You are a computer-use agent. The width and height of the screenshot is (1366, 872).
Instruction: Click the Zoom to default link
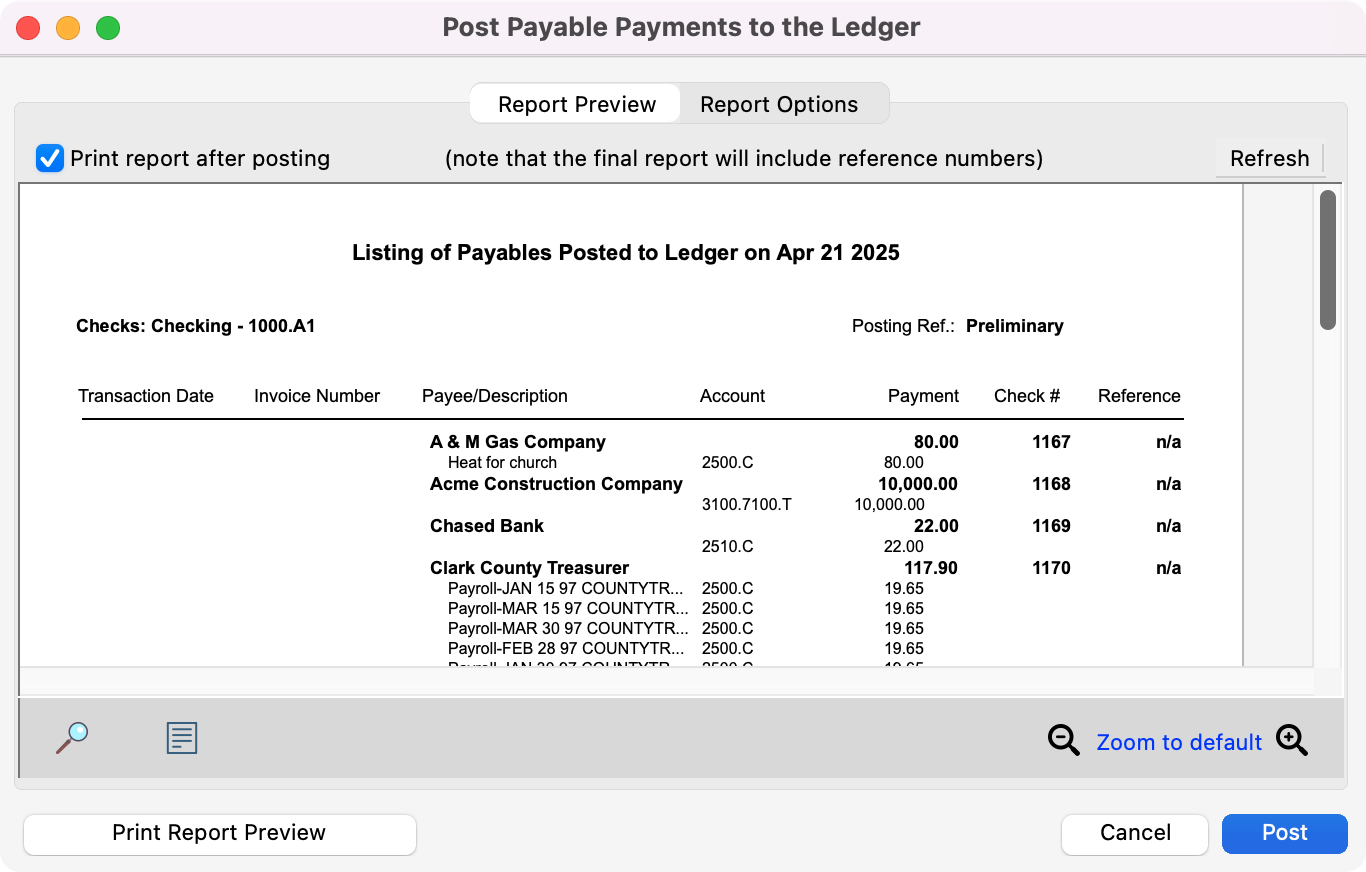click(1178, 742)
